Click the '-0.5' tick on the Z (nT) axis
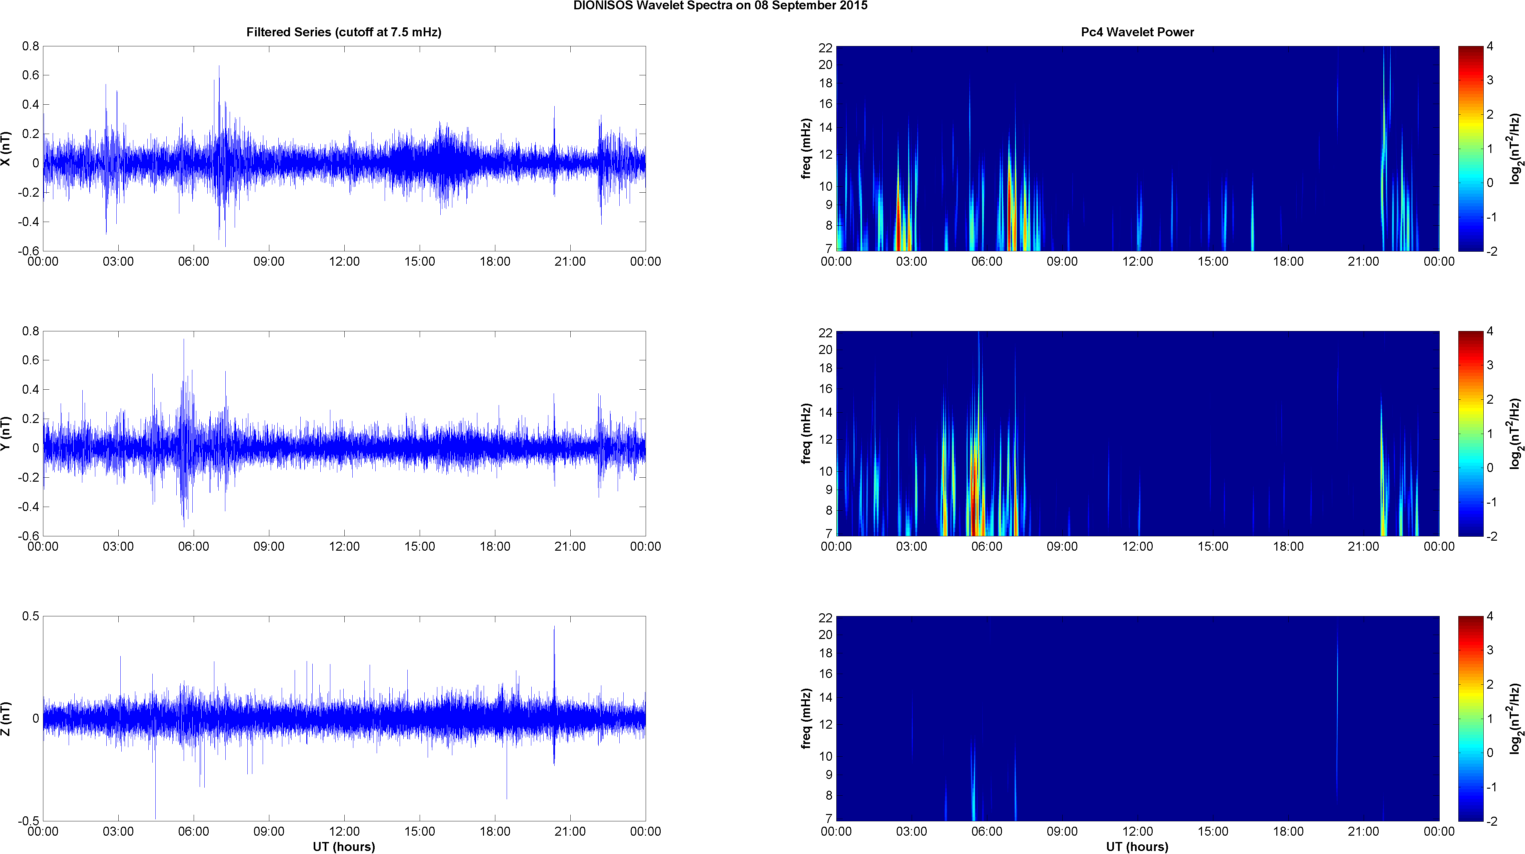This screenshot has height=854, width=1525. (x=28, y=821)
